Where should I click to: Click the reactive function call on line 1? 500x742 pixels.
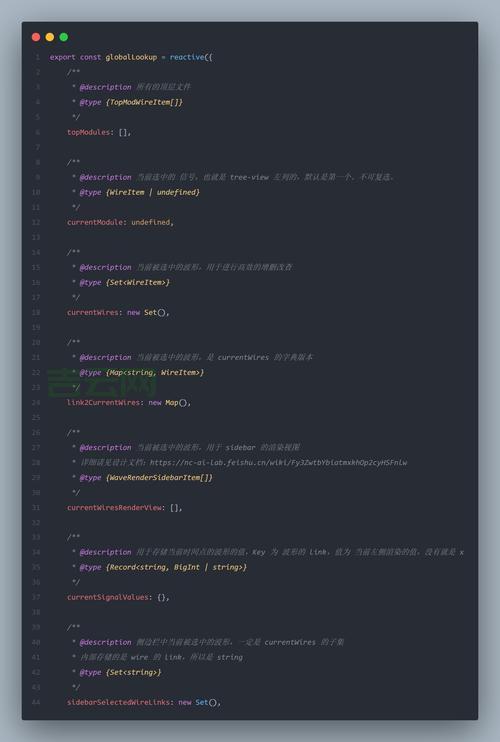point(187,57)
